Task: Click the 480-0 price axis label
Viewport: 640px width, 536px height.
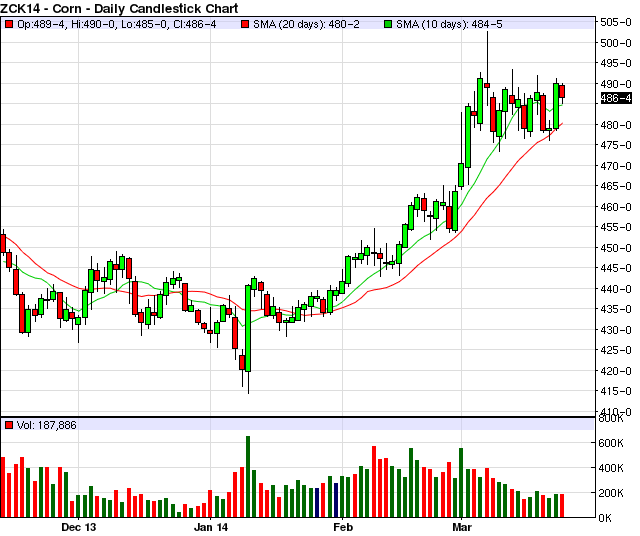Action: (x=616, y=125)
